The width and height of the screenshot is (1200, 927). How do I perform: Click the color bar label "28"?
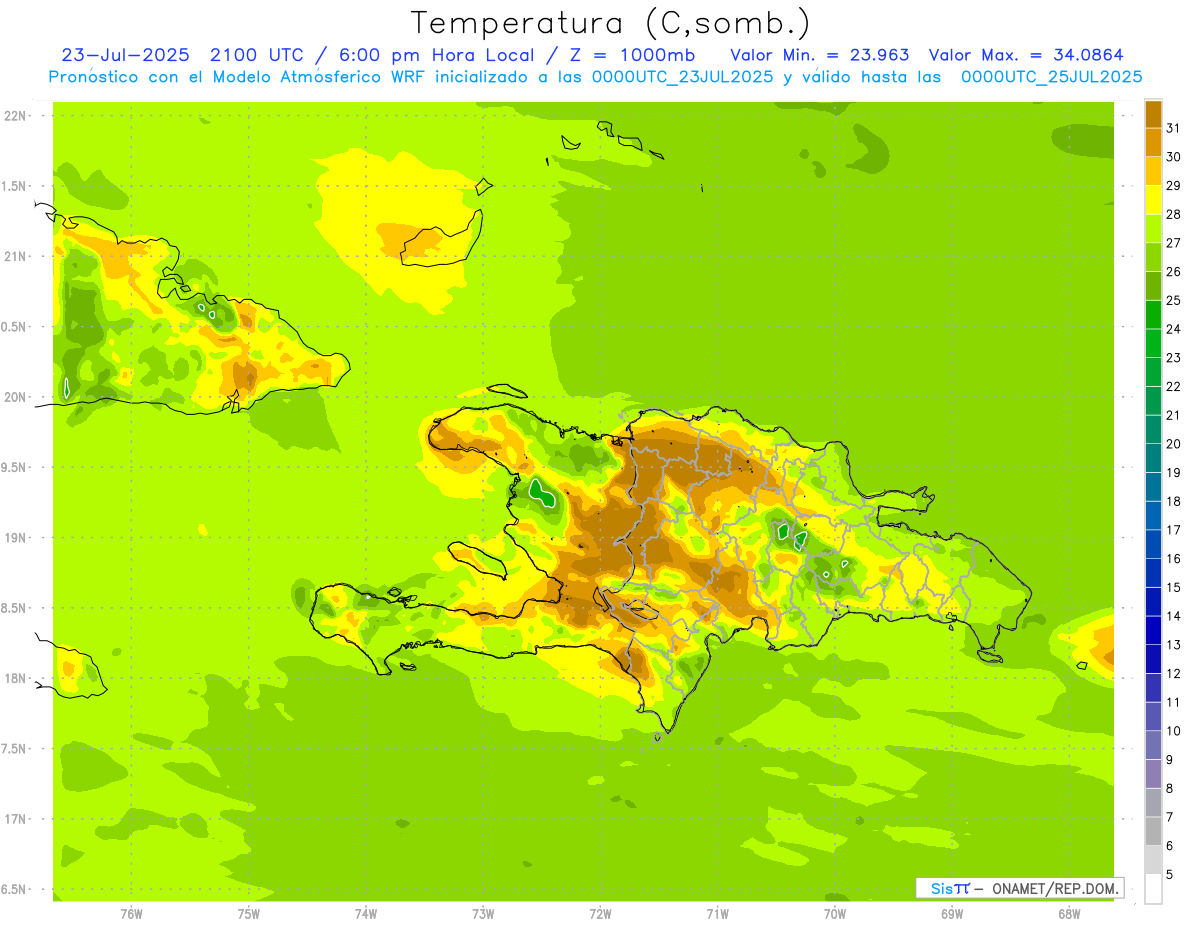click(x=1174, y=214)
